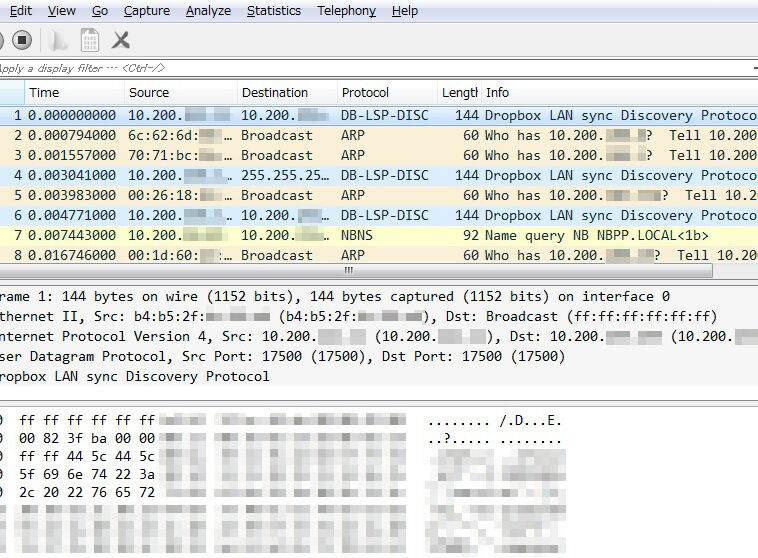This screenshot has height=558, width=758.
Task: Select packet 4 to 255.255.25 destination
Action: coord(379,175)
